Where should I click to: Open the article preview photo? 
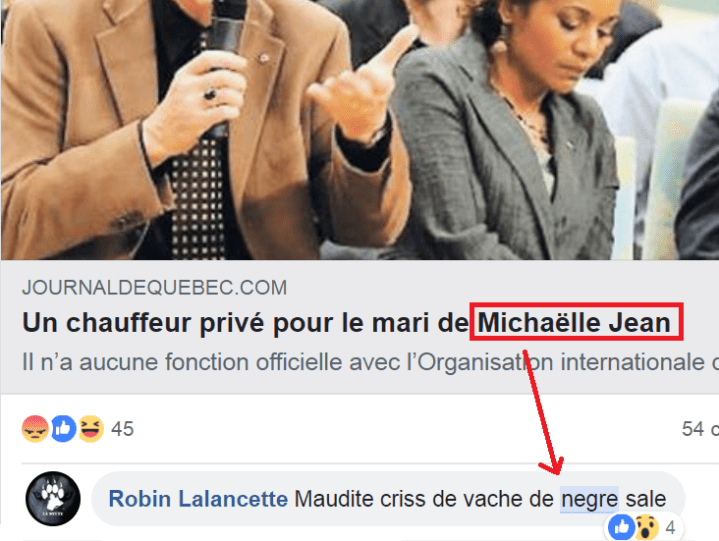pos(360,130)
